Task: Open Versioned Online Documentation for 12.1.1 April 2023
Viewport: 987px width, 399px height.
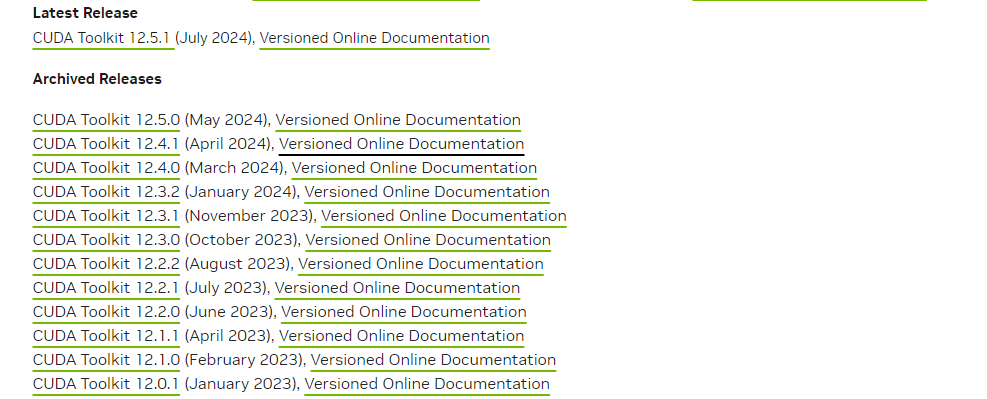Action: pos(402,335)
